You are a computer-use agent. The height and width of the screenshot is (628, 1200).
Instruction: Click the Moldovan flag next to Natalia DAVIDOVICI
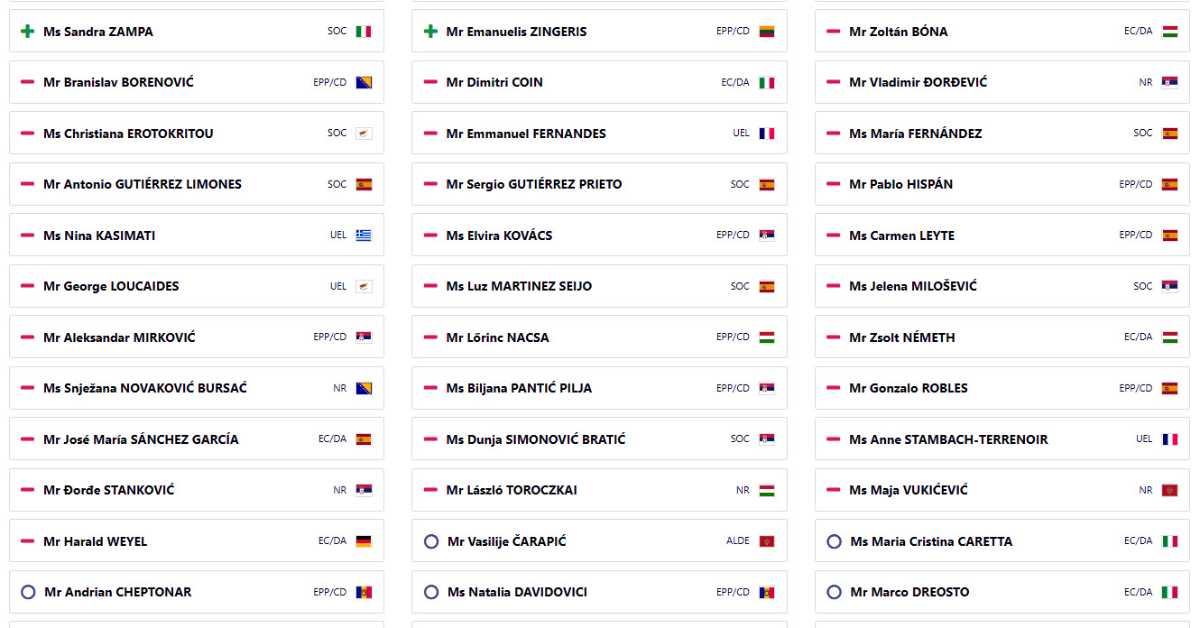click(767, 592)
